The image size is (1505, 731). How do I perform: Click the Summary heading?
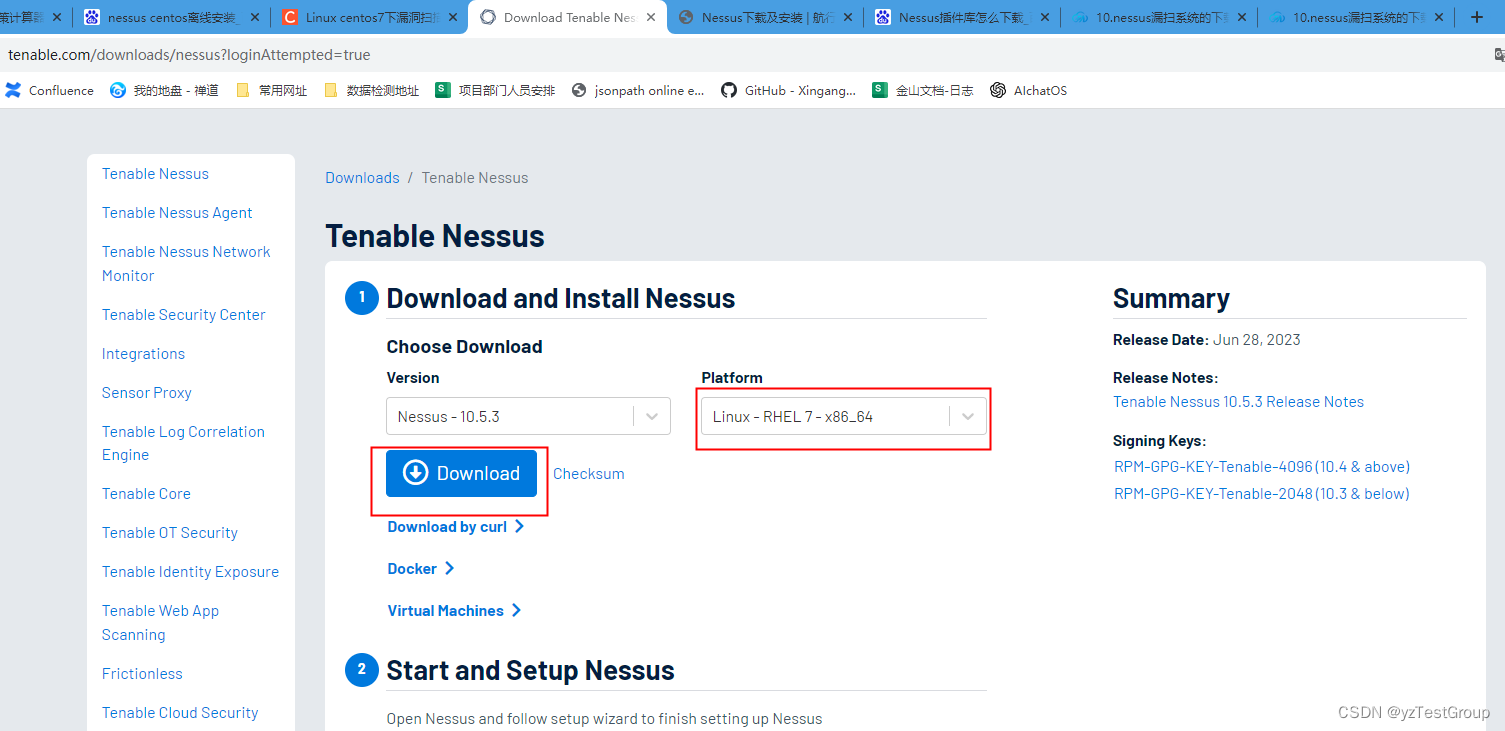pos(1171,298)
